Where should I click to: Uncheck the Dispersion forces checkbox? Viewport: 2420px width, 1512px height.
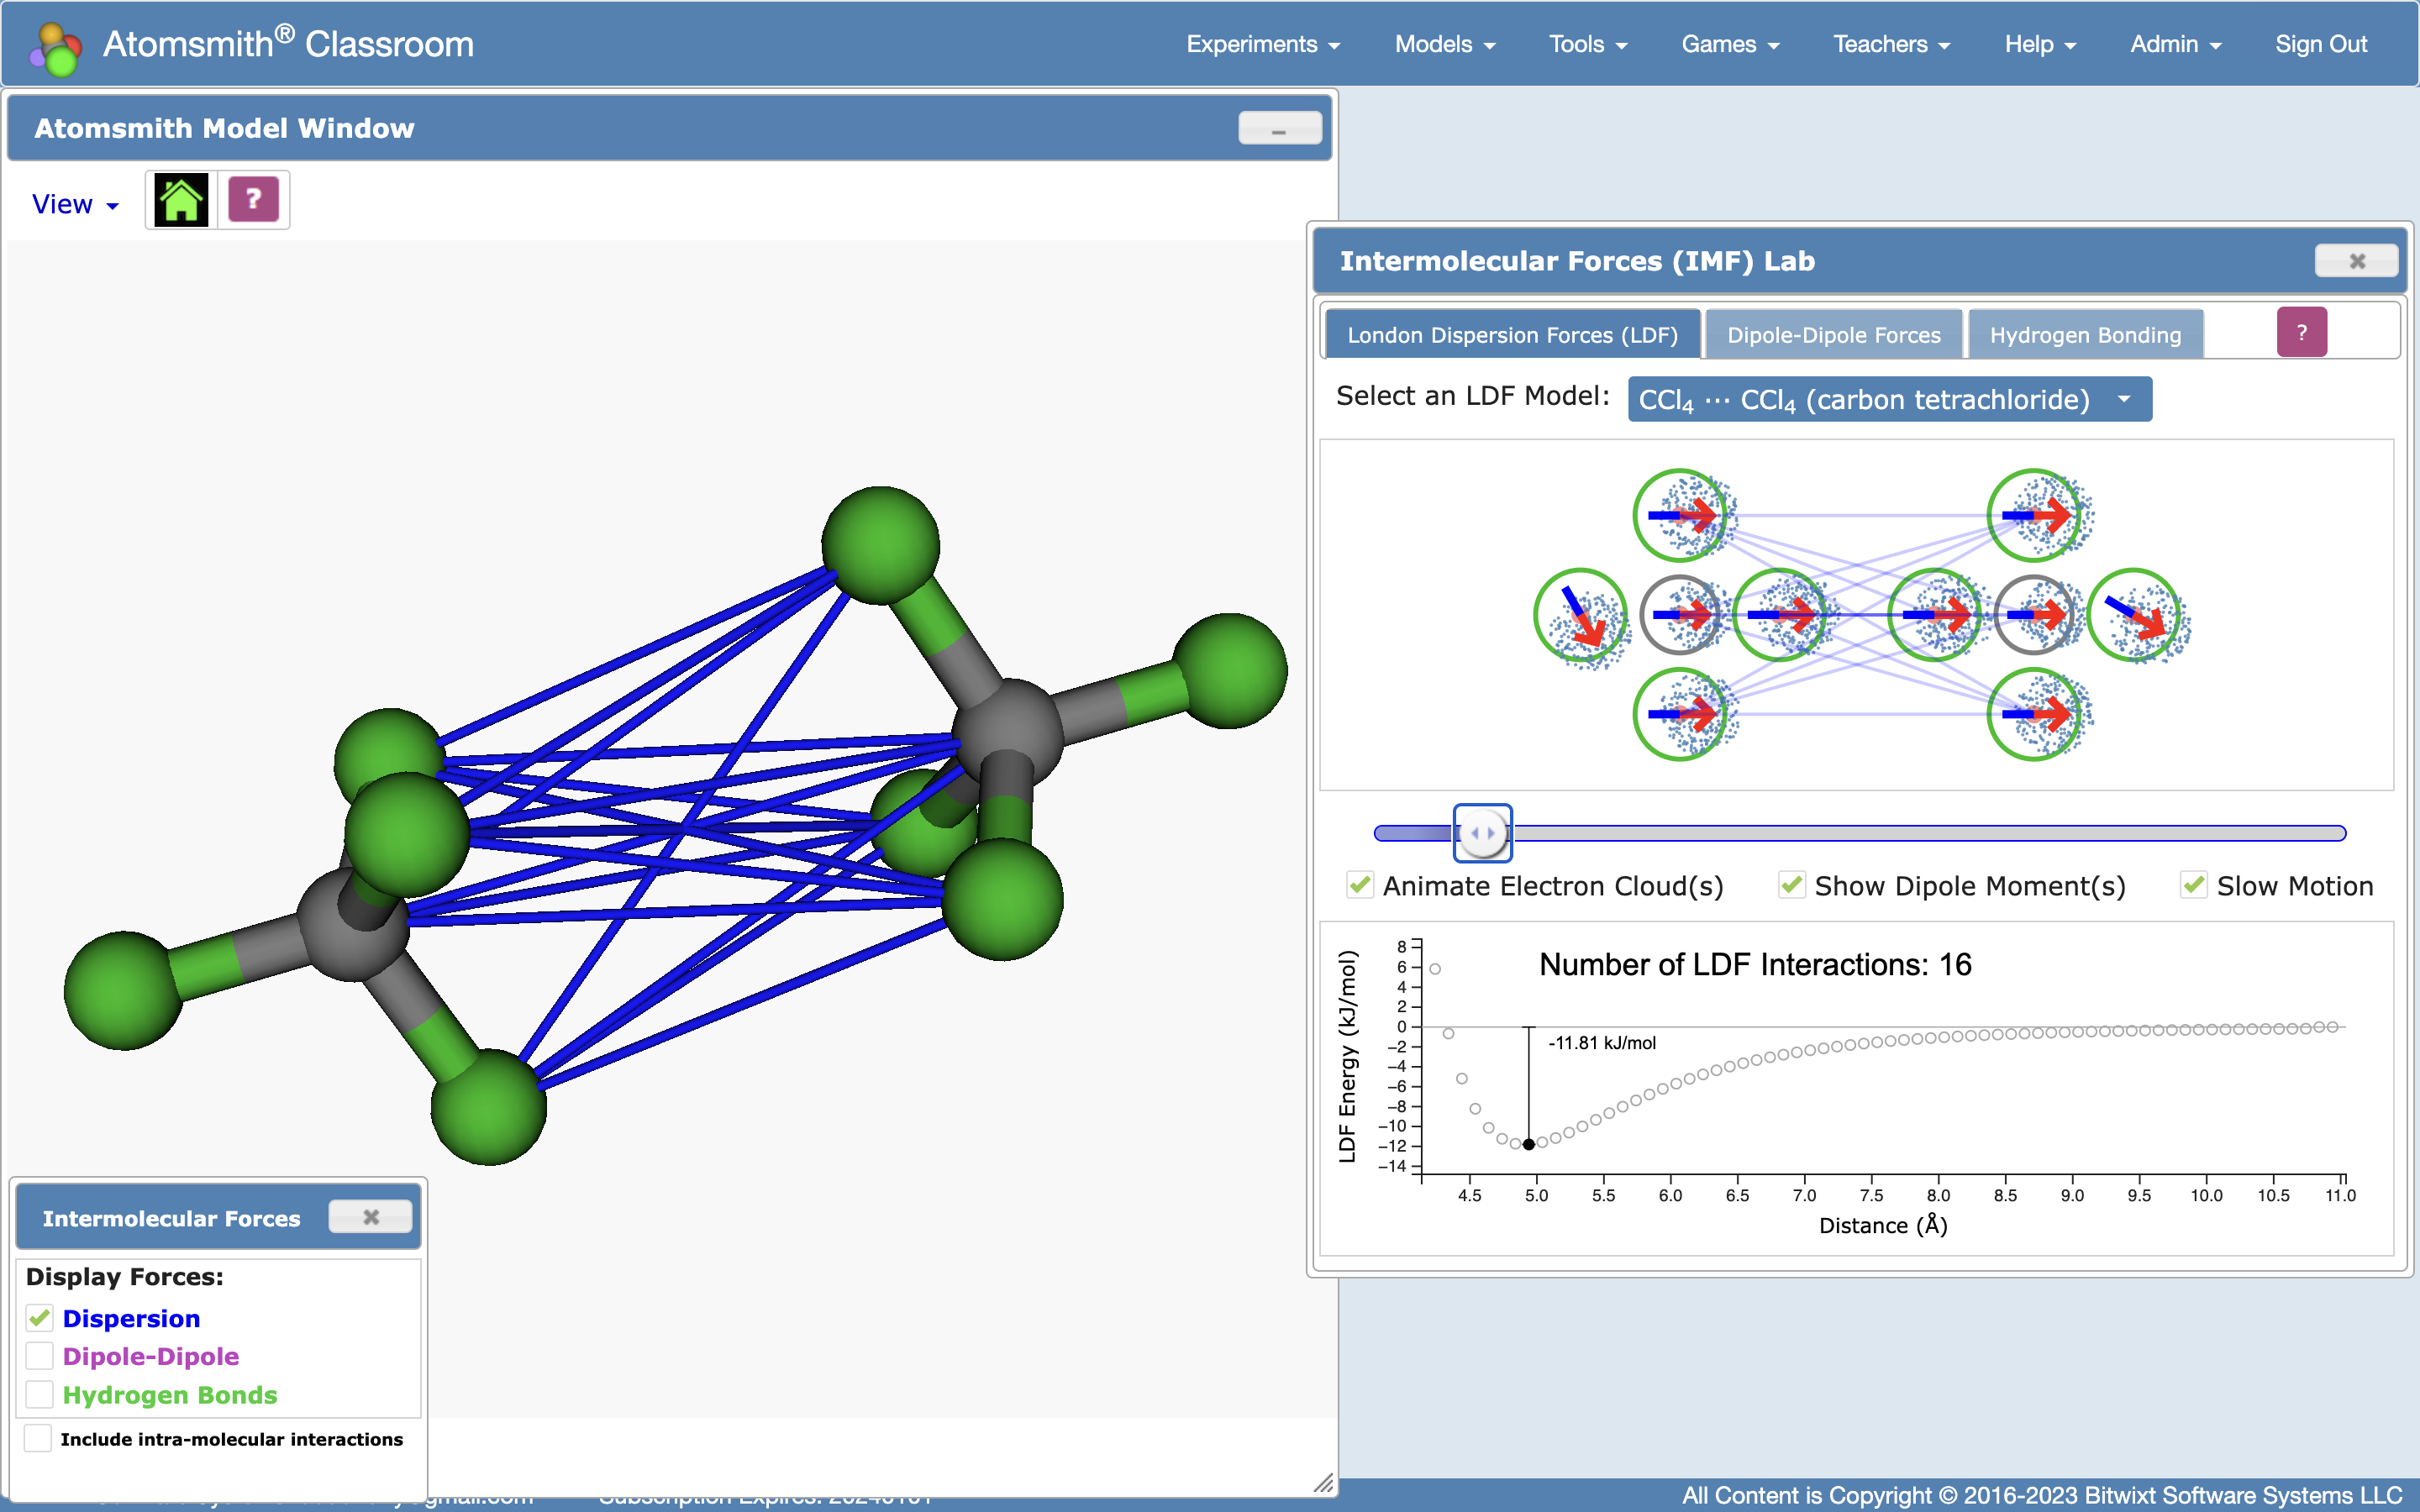tap(39, 1318)
